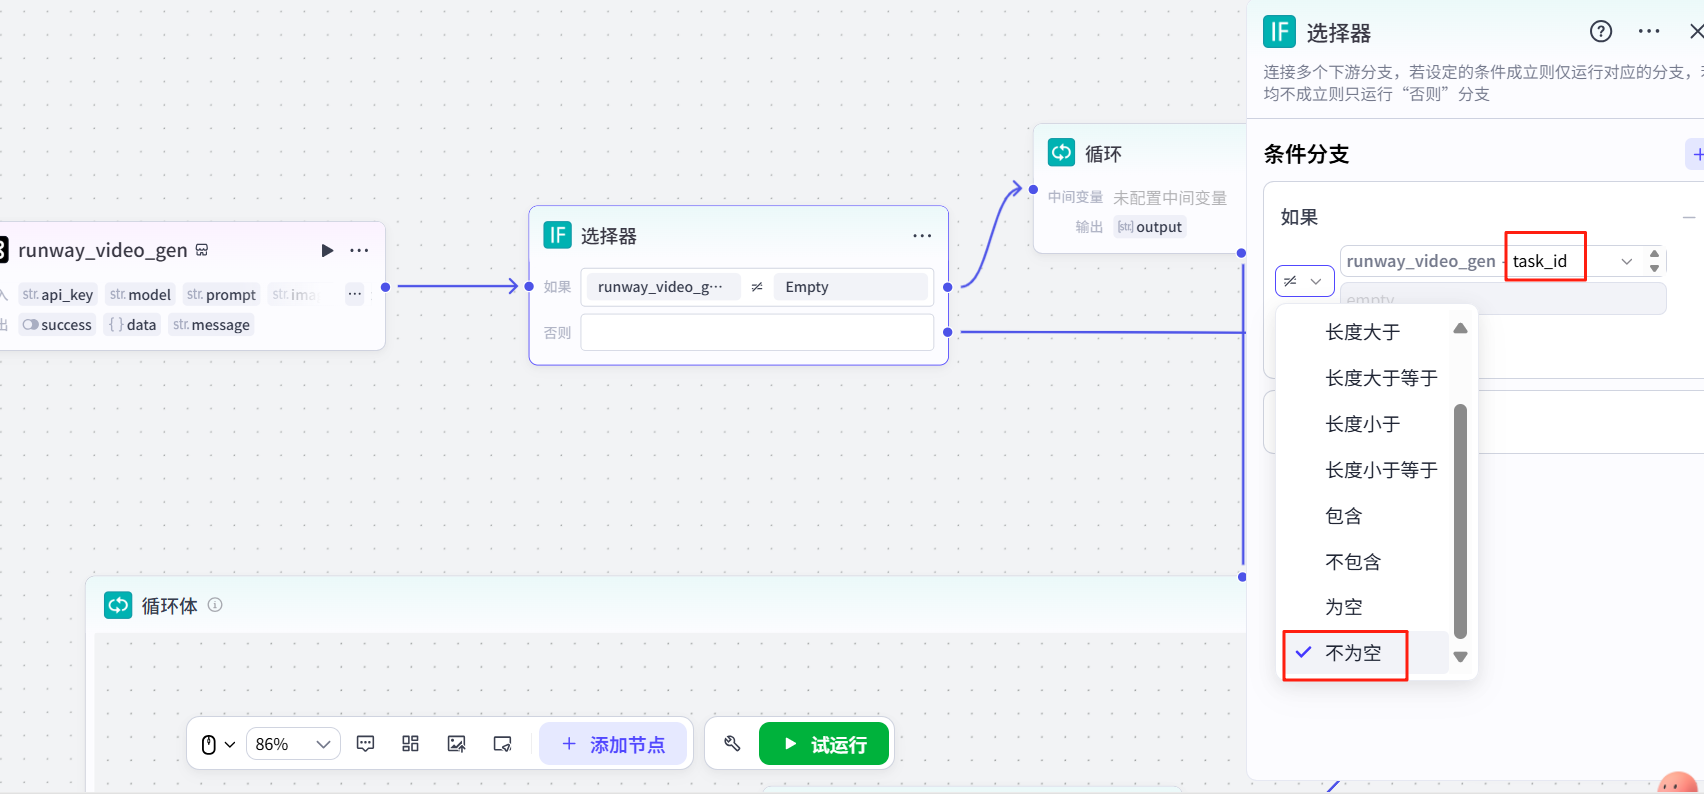This screenshot has width=1704, height=794.
Task: Click the runway_video_gen plugin badge icon
Action: point(202,250)
